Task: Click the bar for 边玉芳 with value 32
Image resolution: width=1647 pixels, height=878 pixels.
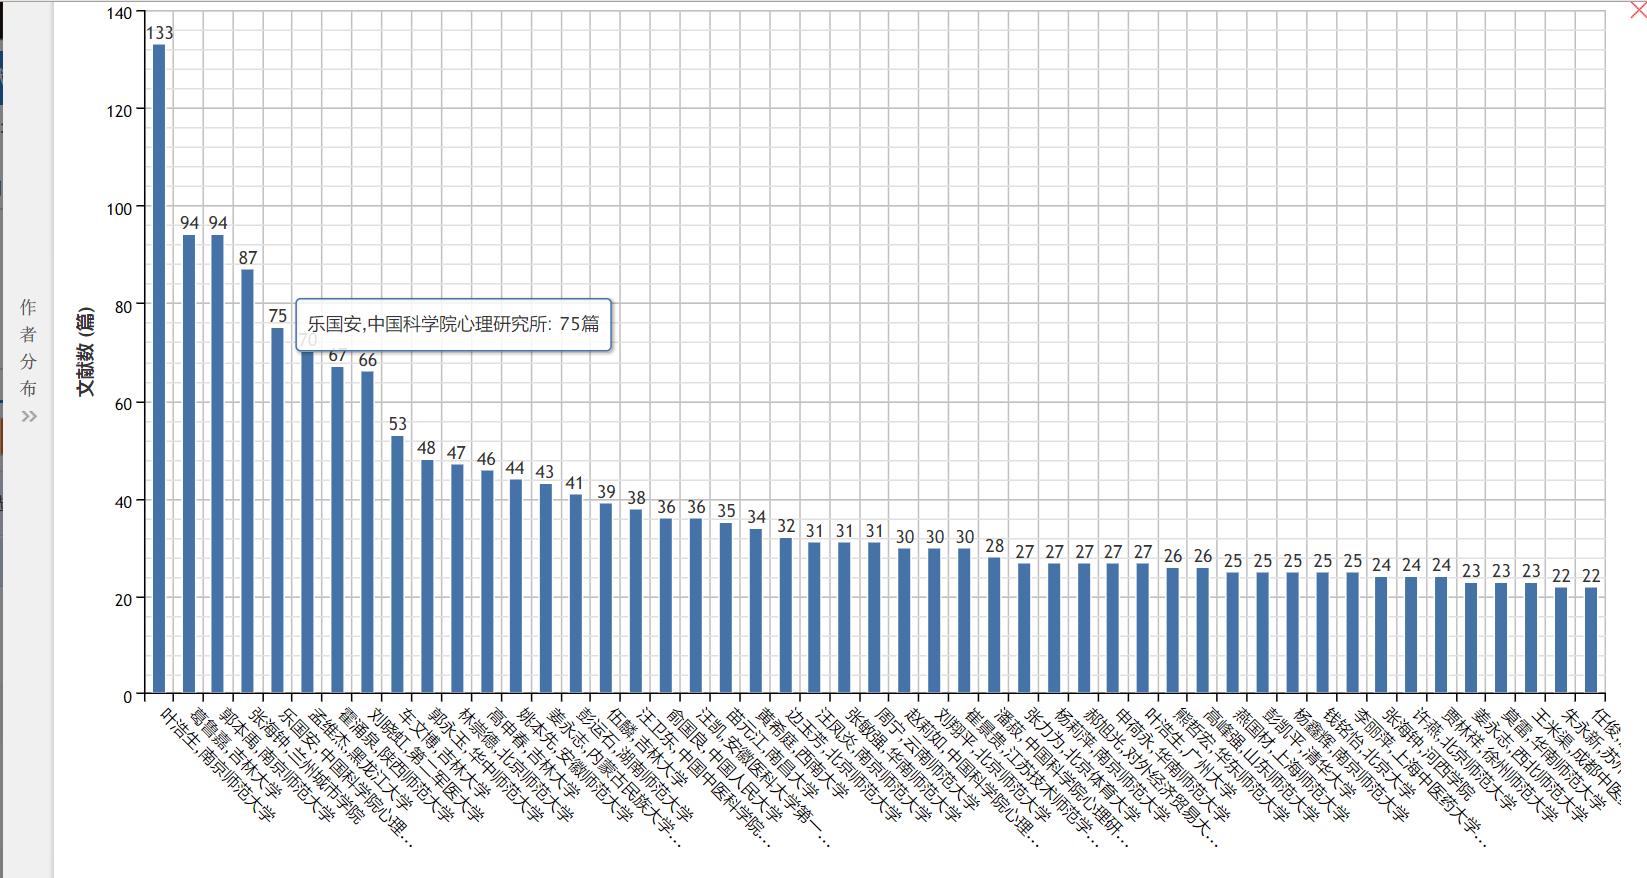Action: (786, 615)
